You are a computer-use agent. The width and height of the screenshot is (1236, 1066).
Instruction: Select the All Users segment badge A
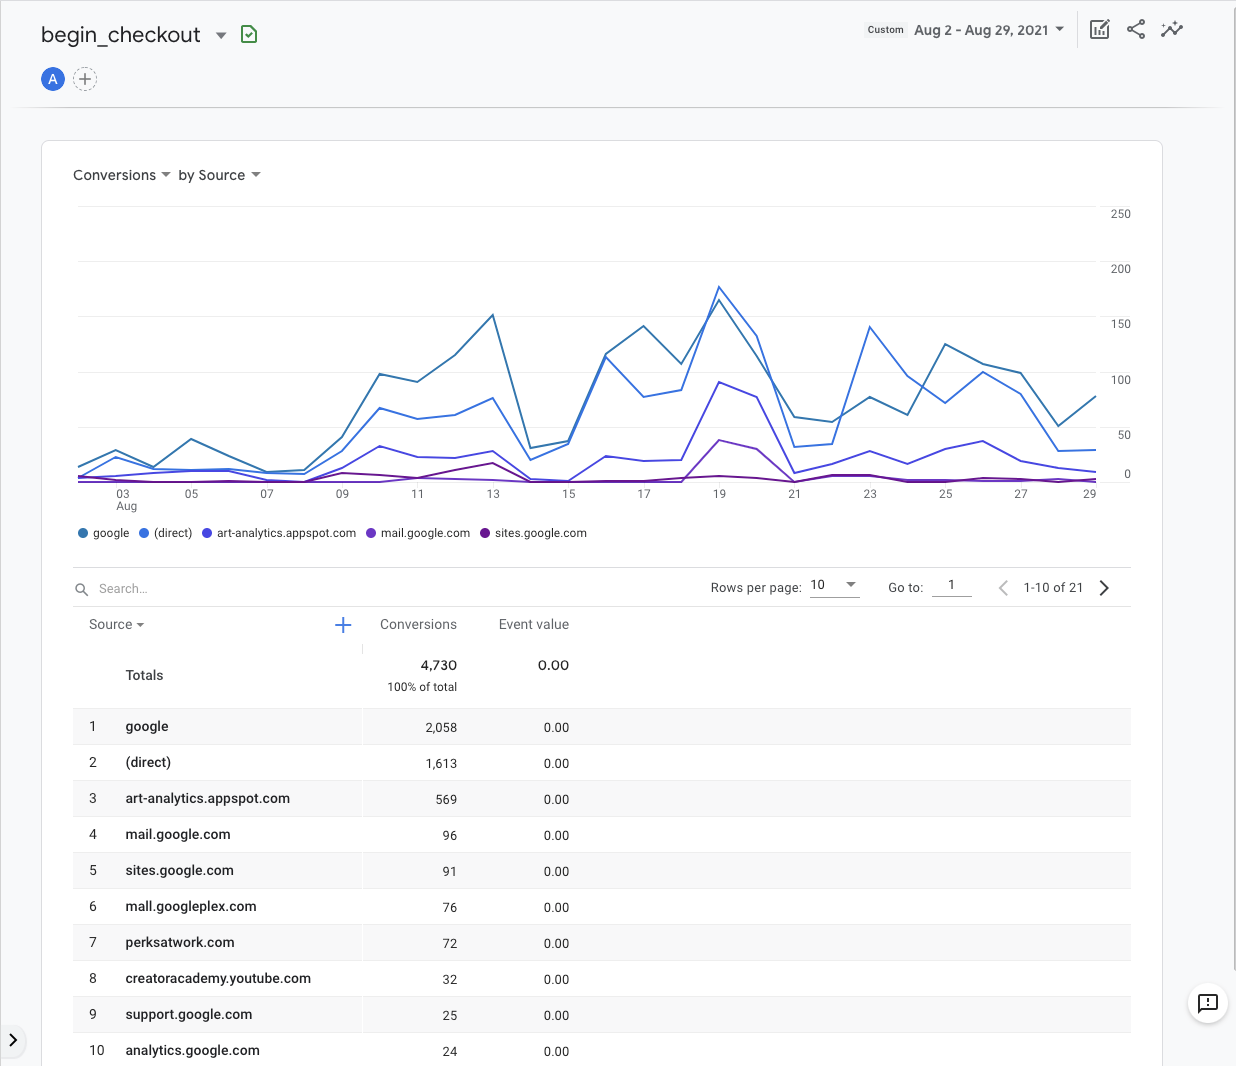point(53,79)
